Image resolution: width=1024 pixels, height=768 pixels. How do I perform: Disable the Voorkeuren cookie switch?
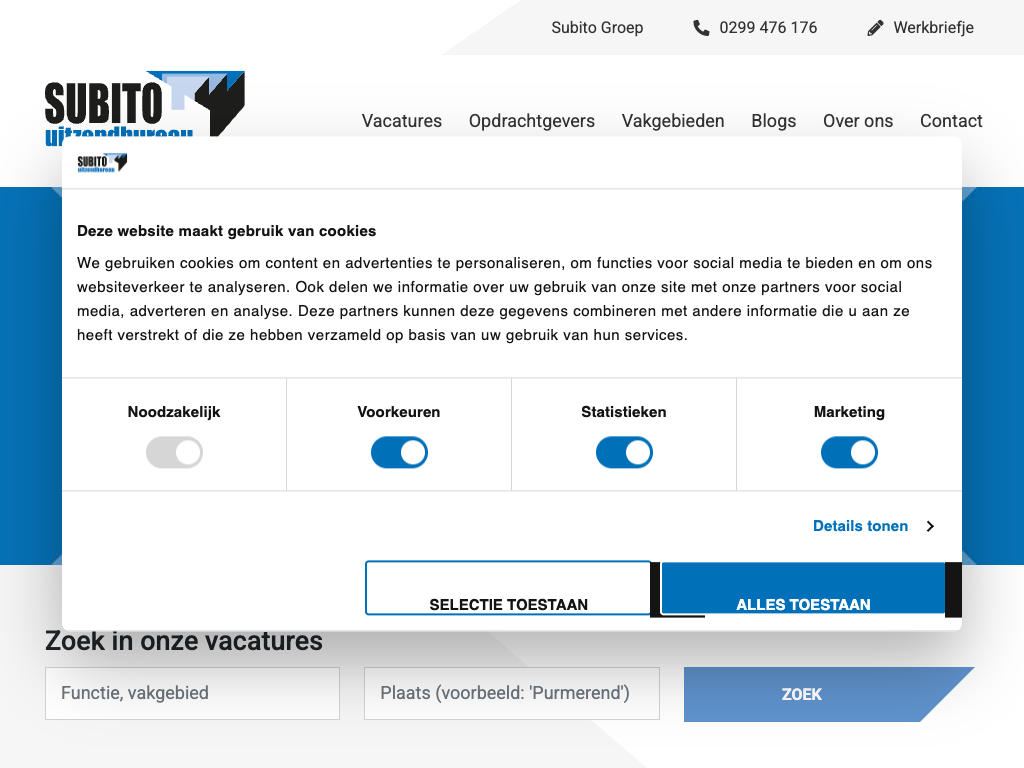tap(399, 453)
